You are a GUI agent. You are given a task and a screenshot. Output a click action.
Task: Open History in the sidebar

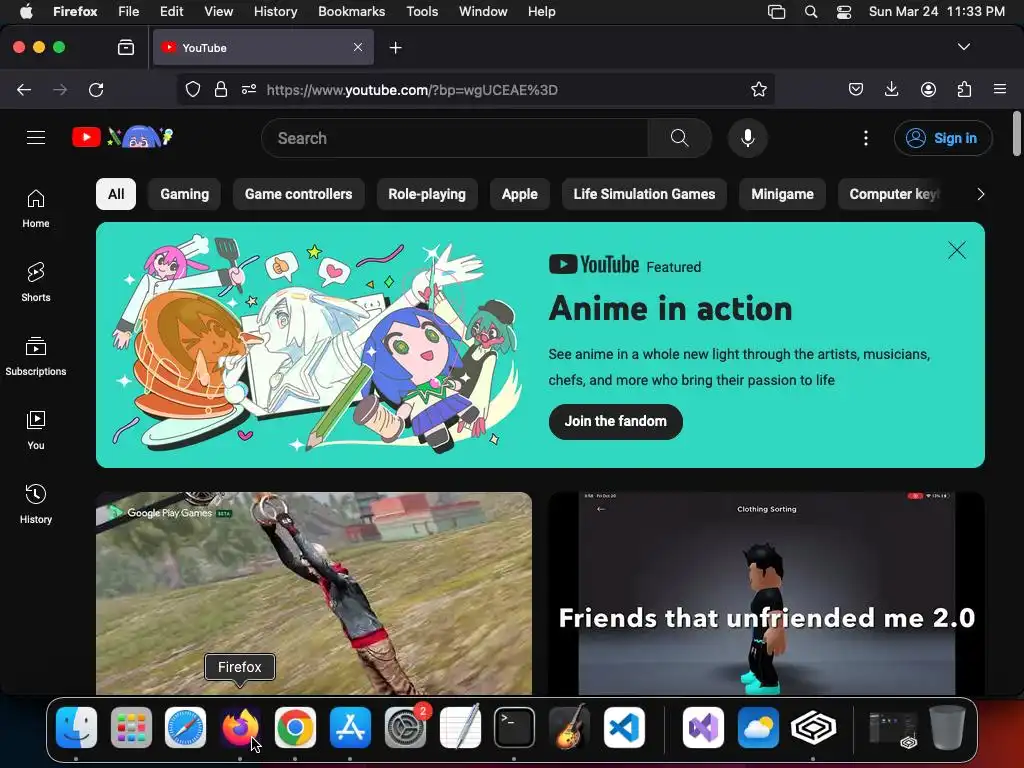tap(36, 504)
